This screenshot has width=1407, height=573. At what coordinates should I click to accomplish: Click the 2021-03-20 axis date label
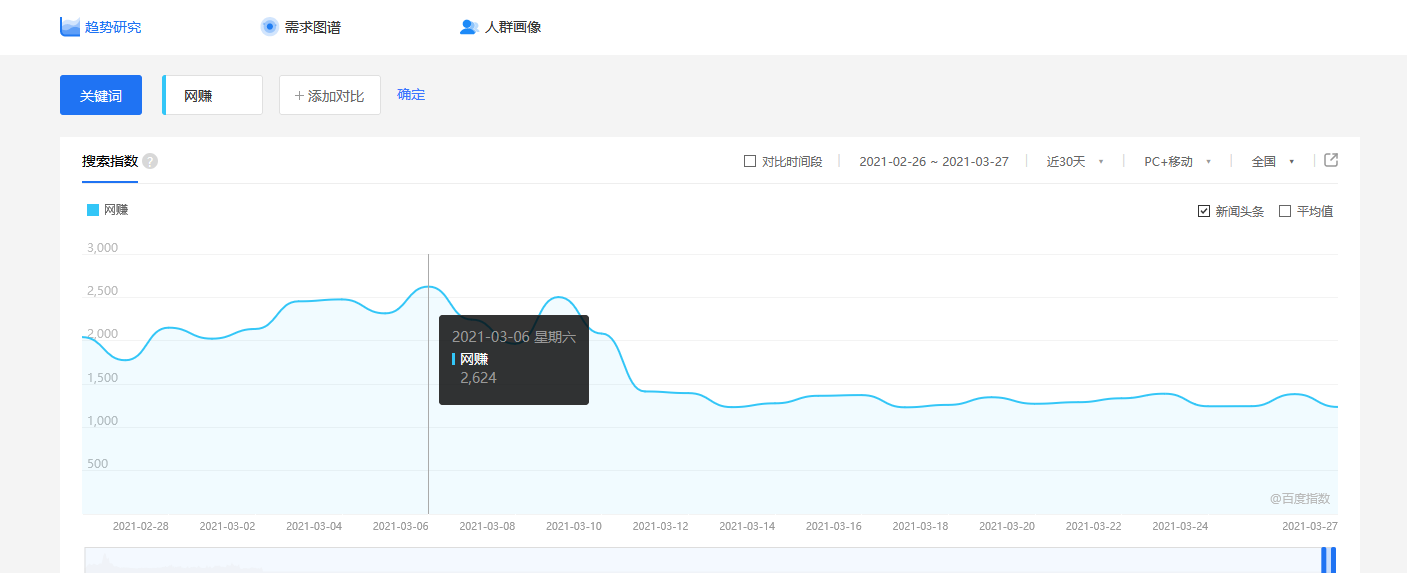click(x=1007, y=526)
